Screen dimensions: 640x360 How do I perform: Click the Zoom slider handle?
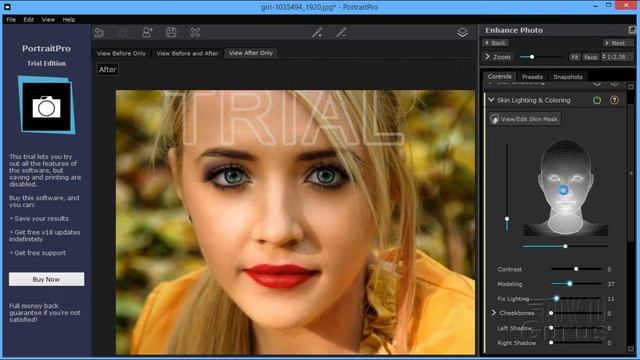532,57
